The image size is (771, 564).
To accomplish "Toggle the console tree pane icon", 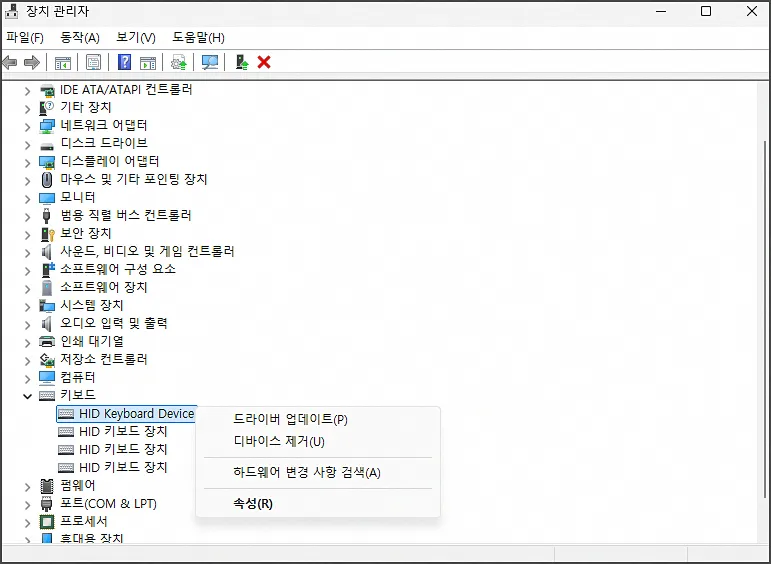I will (x=63, y=62).
